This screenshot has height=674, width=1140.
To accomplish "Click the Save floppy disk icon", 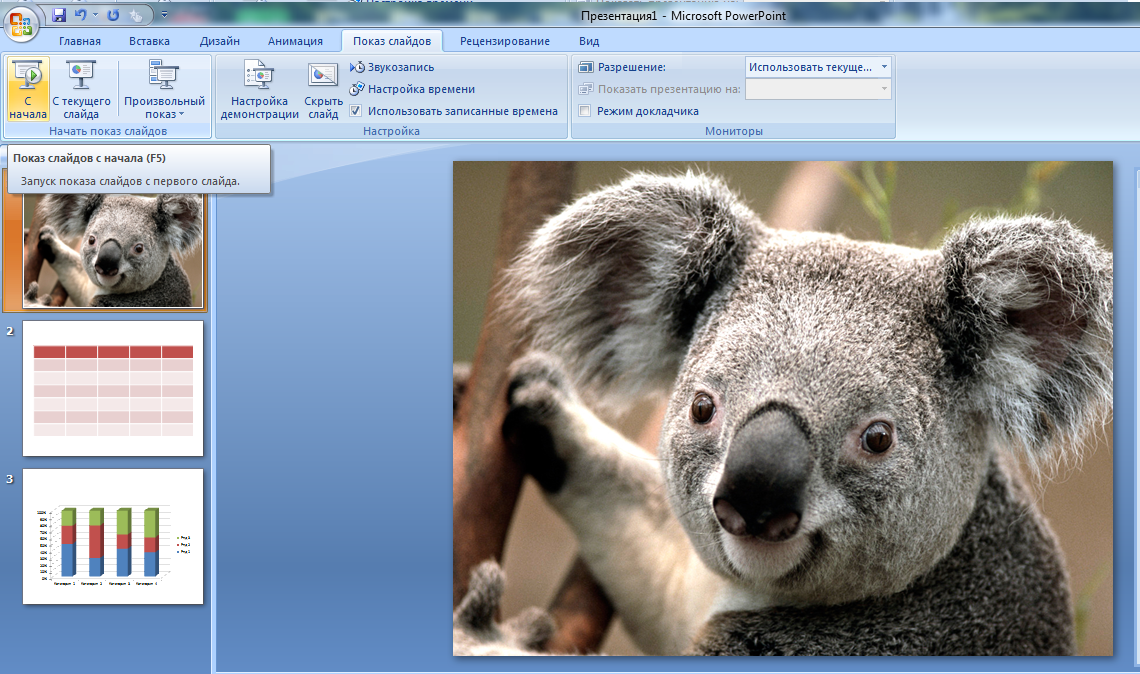I will coord(58,15).
